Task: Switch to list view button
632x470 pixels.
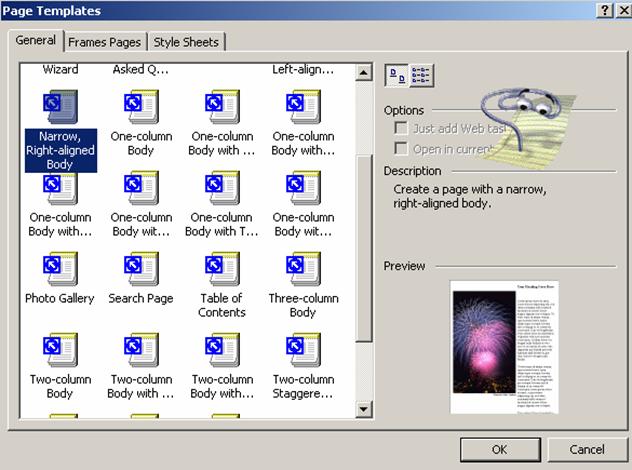Action: 421,75
